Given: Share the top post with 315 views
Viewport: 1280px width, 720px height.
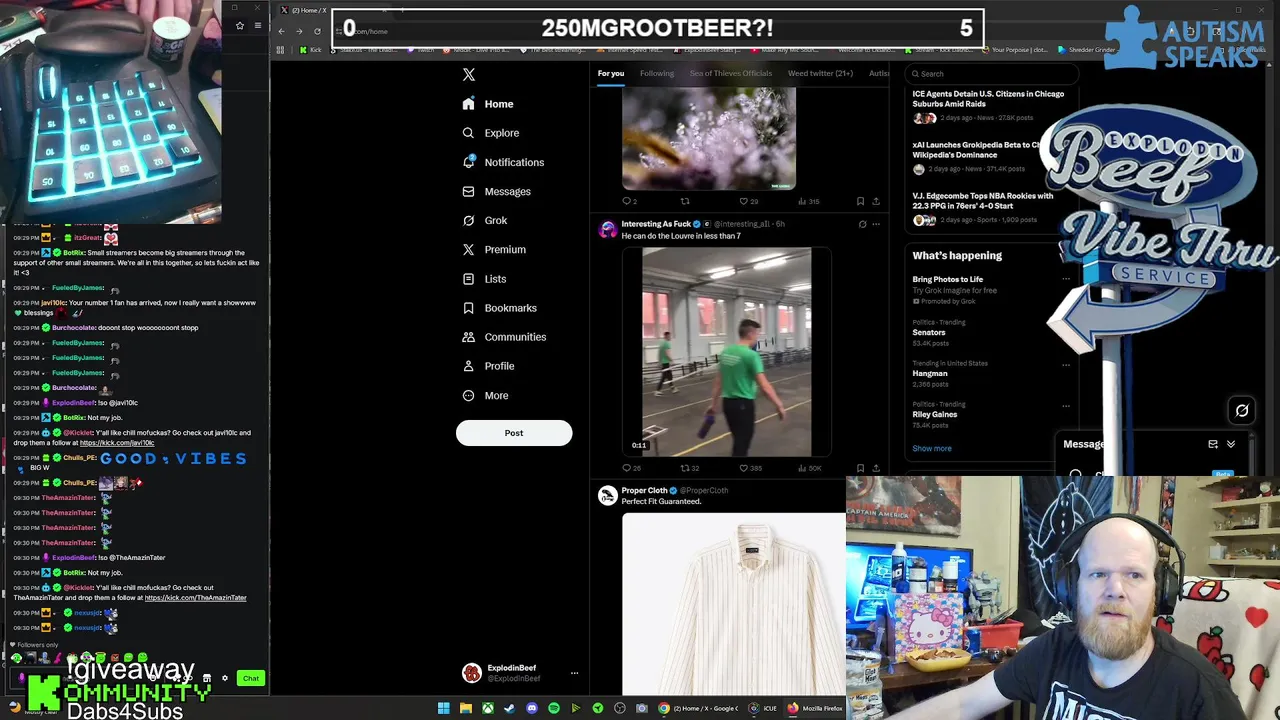Looking at the screenshot, I should coord(876,201).
